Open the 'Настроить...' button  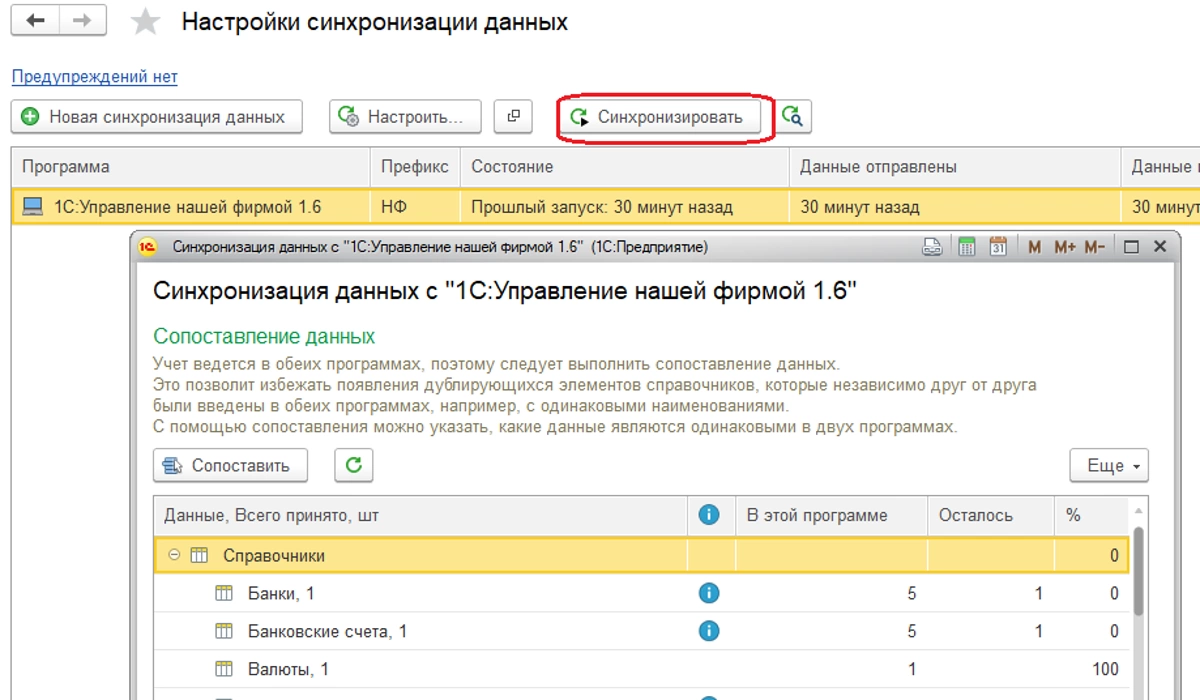click(405, 117)
